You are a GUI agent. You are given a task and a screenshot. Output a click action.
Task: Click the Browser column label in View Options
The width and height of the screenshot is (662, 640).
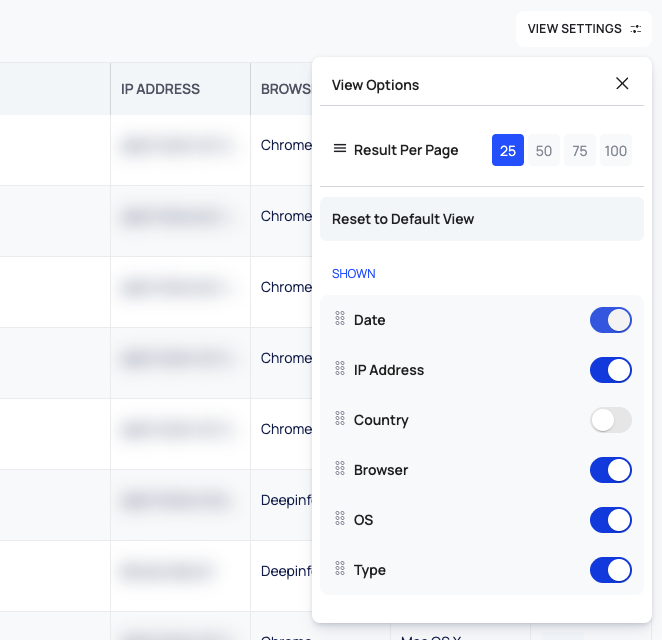point(381,470)
